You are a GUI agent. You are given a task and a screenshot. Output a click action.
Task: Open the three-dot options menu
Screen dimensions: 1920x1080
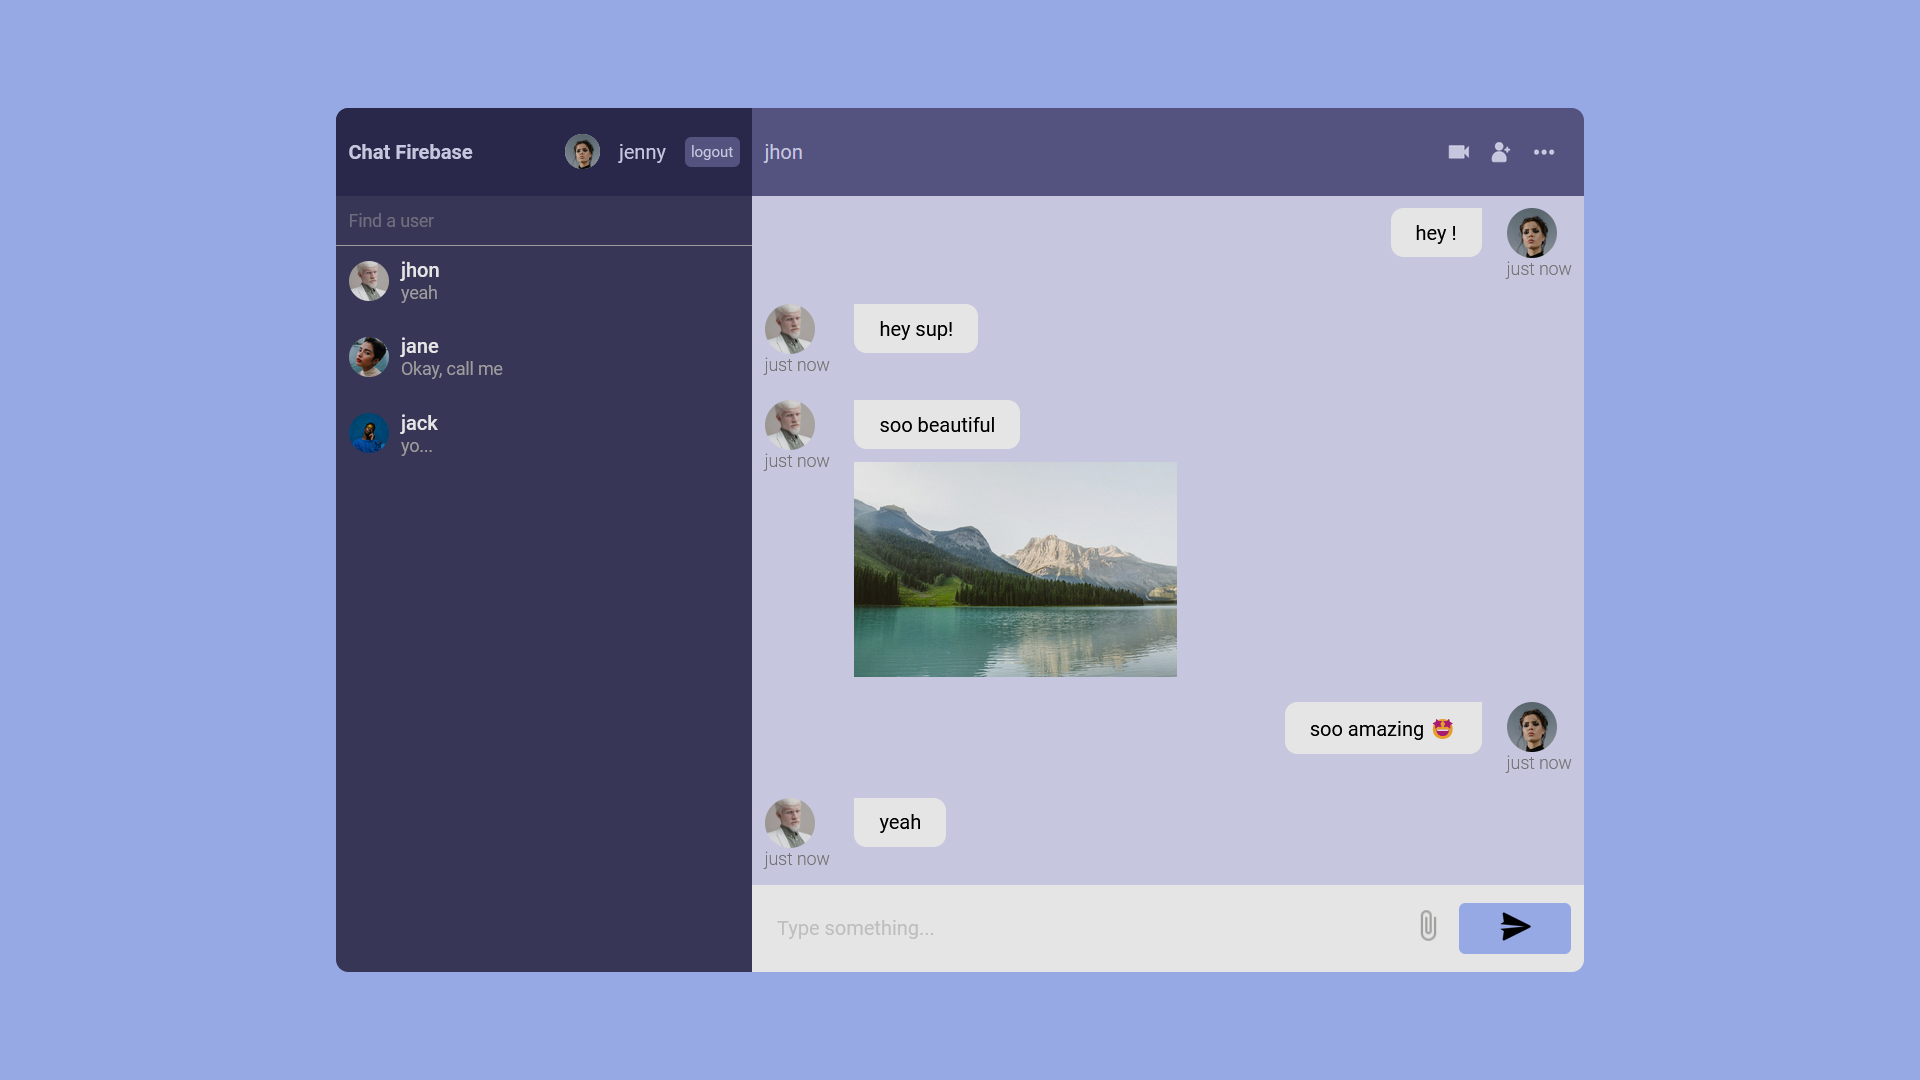pos(1544,152)
